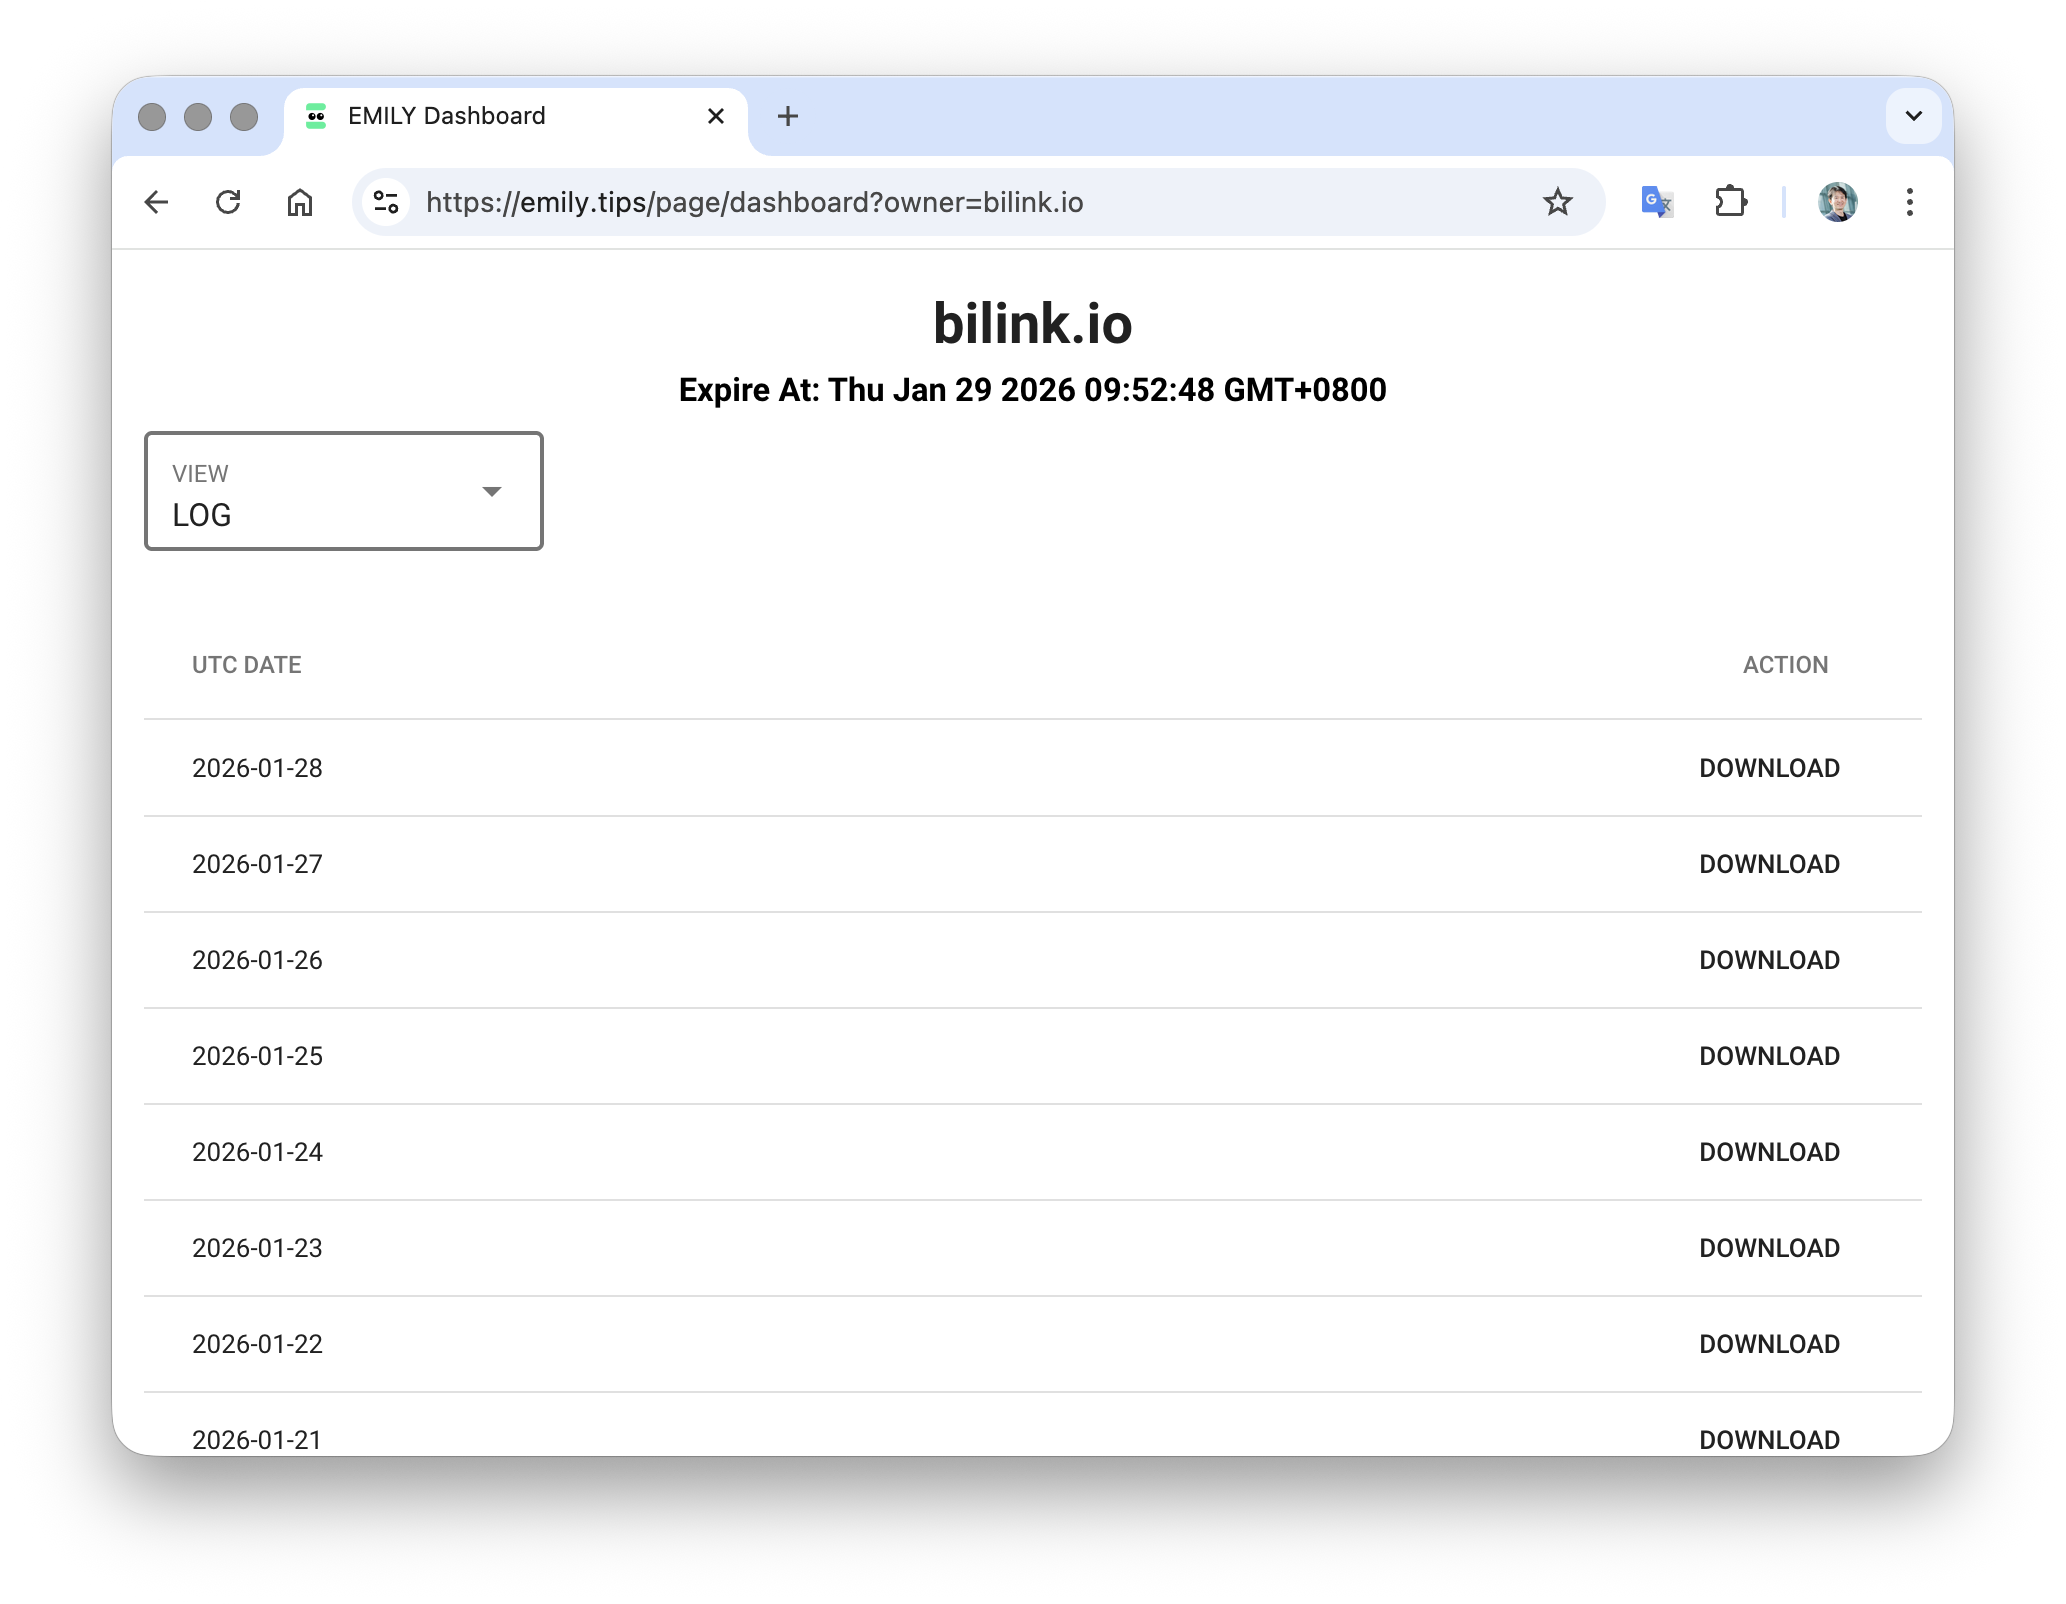Screen dimensions: 2066x1604
Task: Open the tab search chevron dropdown
Action: [x=1913, y=117]
